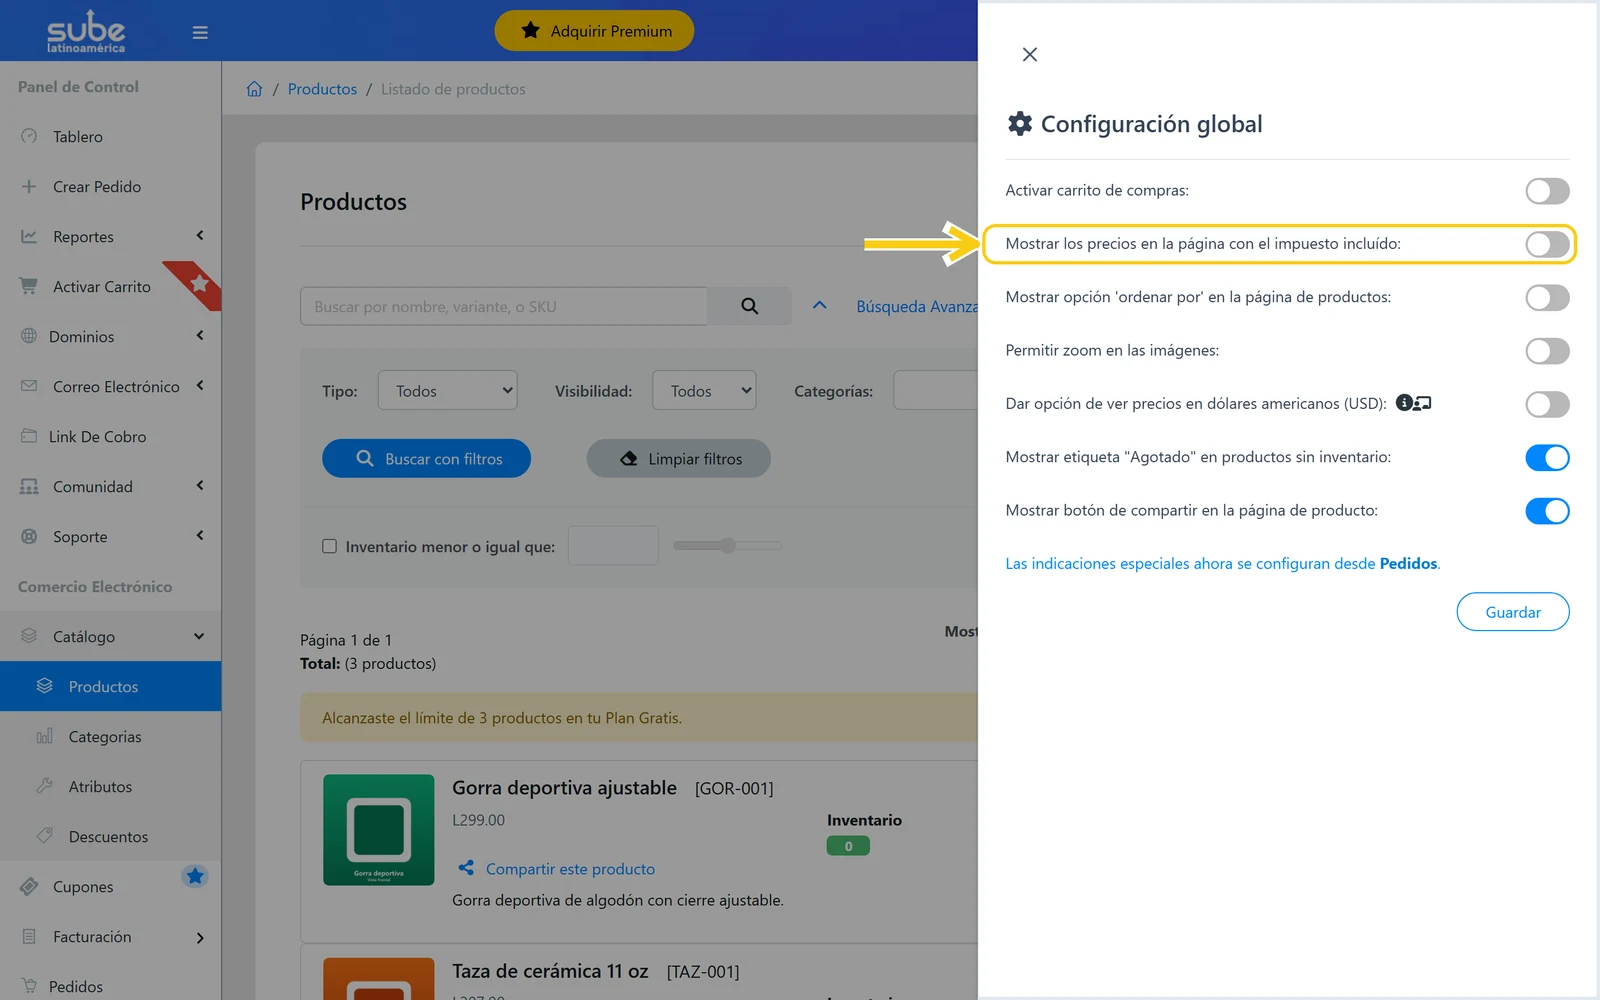Viewport: 1600px width, 1000px height.
Task: Toggle the USD prices option switch
Action: pyautogui.click(x=1547, y=404)
